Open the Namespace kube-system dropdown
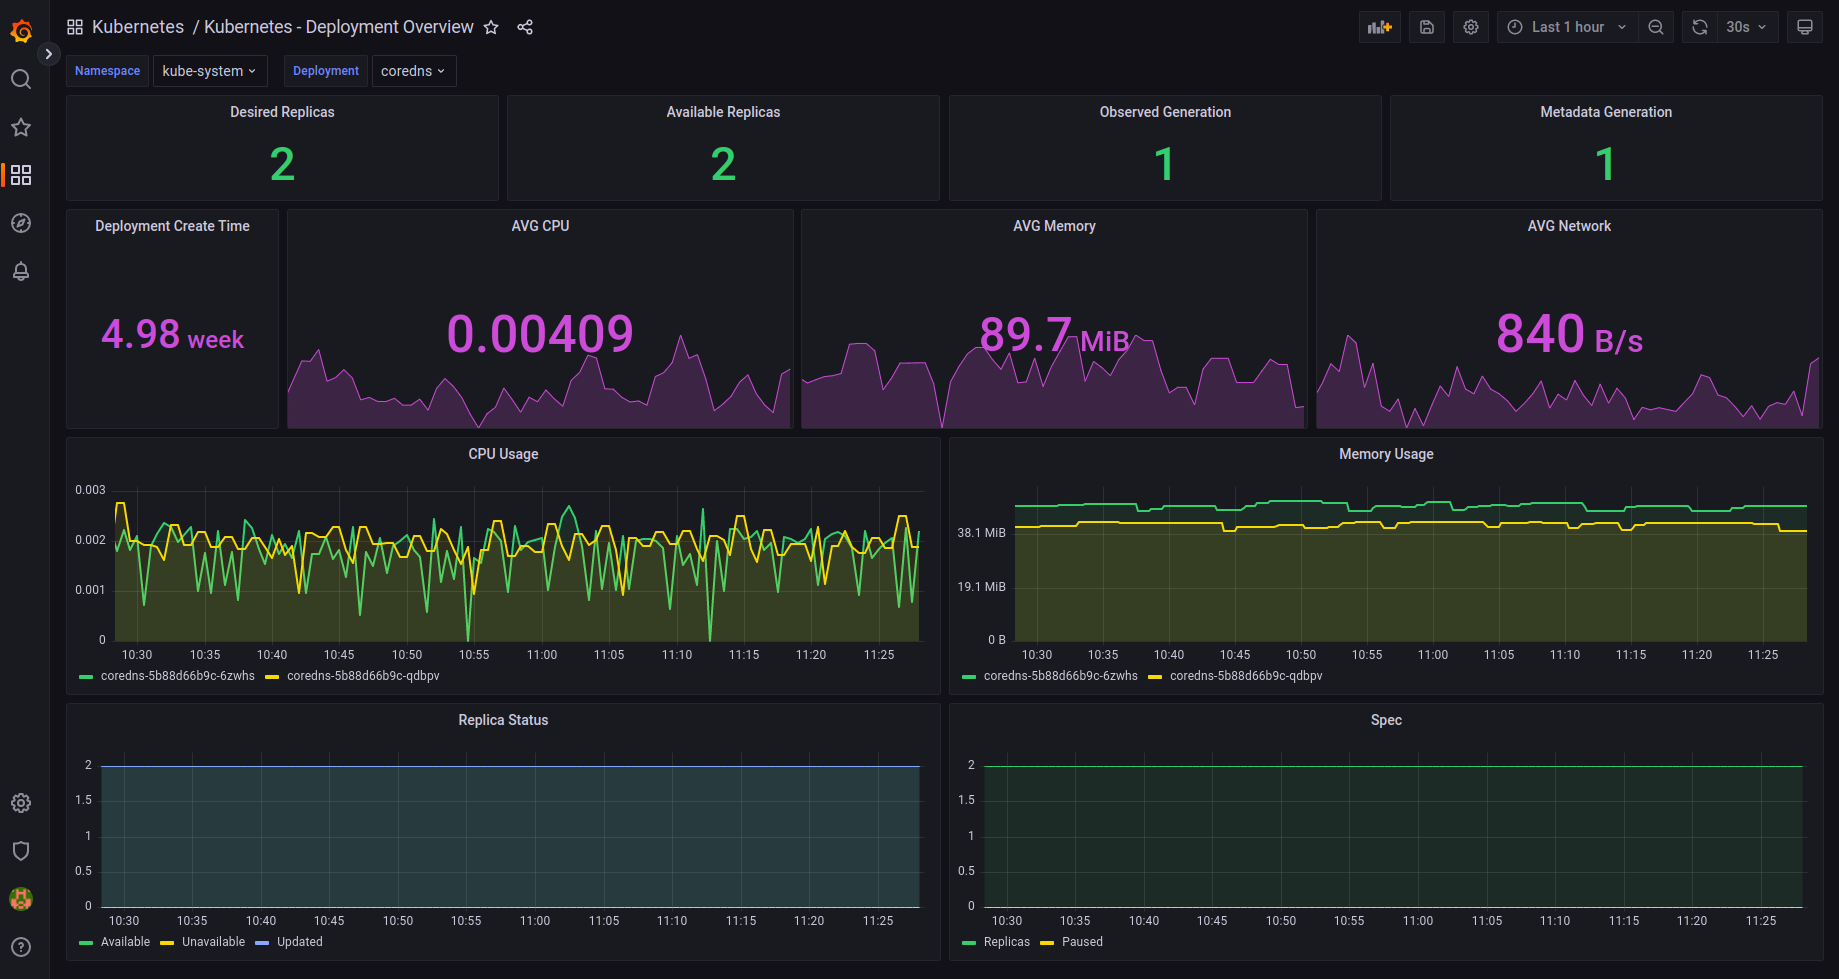This screenshot has width=1839, height=979. (209, 71)
